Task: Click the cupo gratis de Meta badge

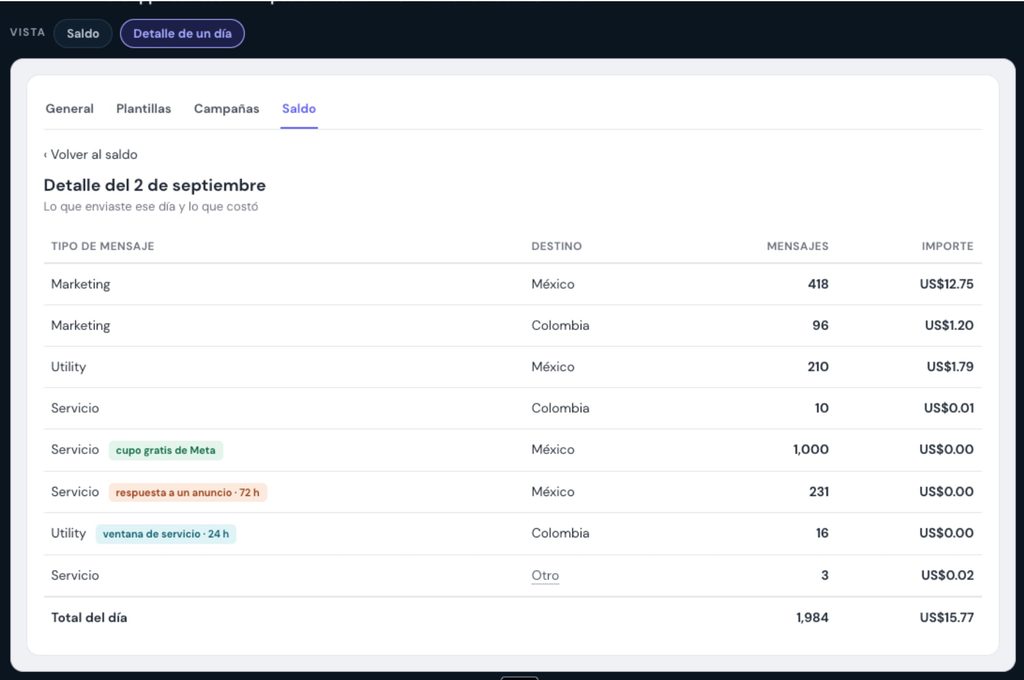Action: click(x=166, y=450)
